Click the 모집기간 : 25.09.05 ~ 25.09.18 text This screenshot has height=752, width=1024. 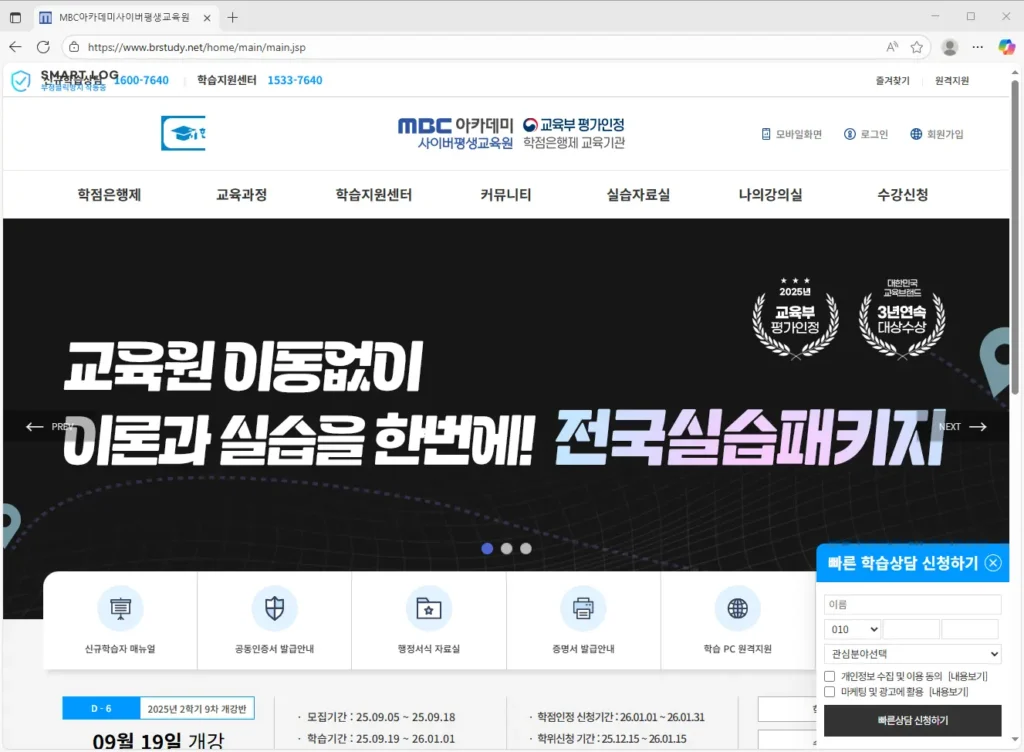point(381,717)
